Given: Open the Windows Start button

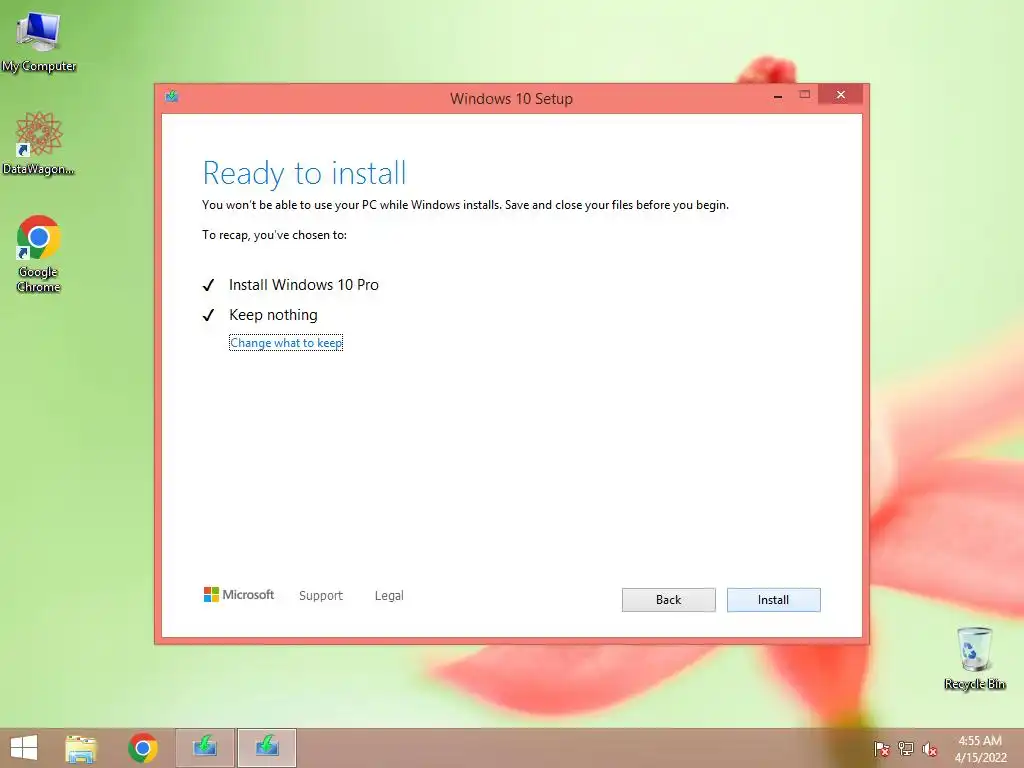Looking at the screenshot, I should (24, 748).
